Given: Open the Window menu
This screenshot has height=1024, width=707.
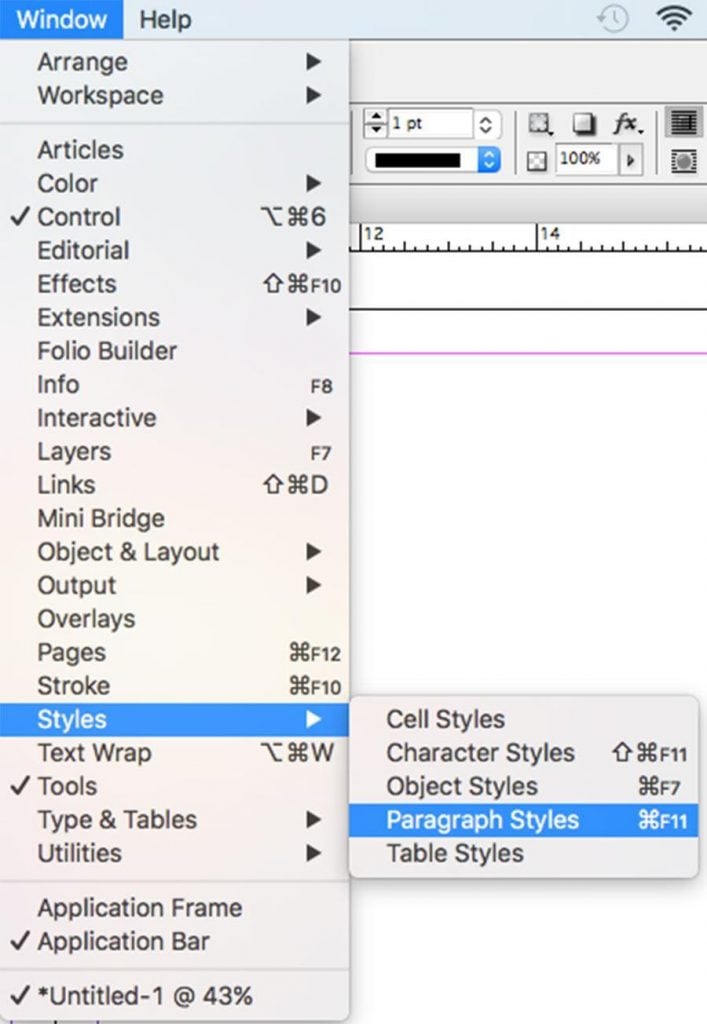Looking at the screenshot, I should click(60, 18).
